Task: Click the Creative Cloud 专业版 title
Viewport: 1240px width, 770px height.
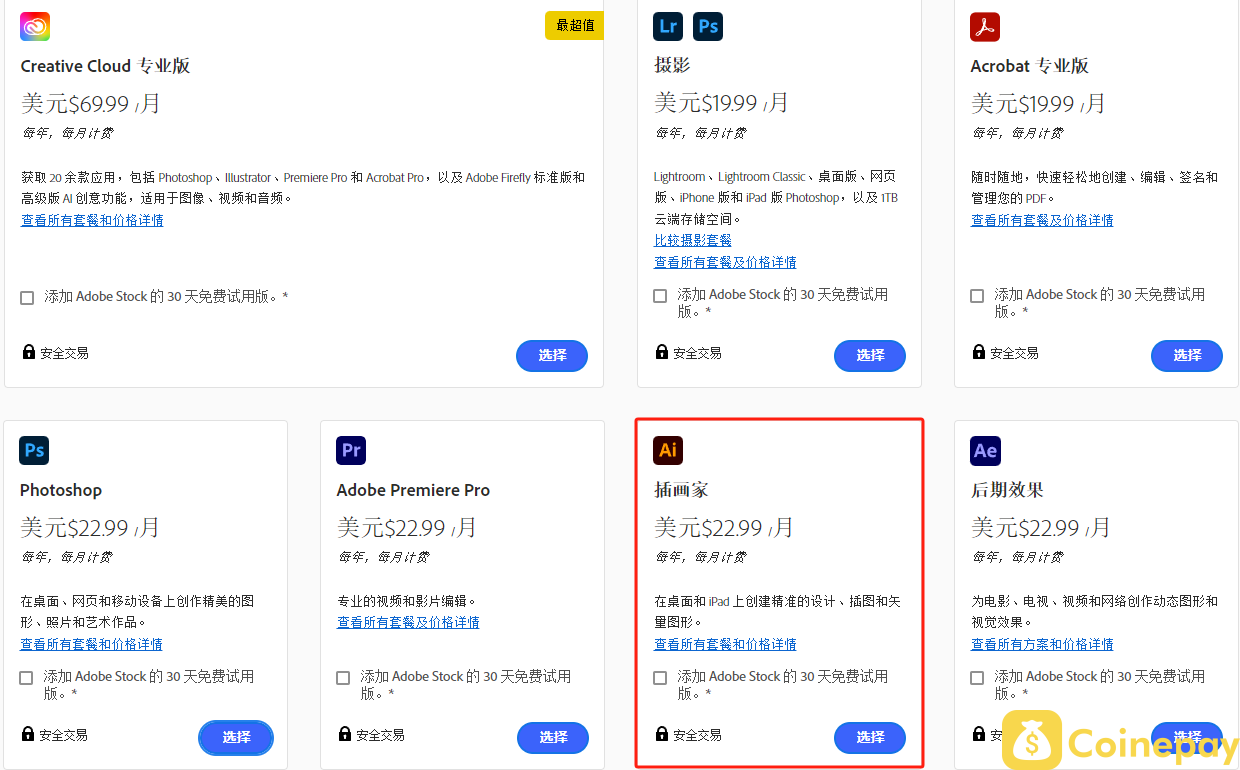Action: click(105, 66)
